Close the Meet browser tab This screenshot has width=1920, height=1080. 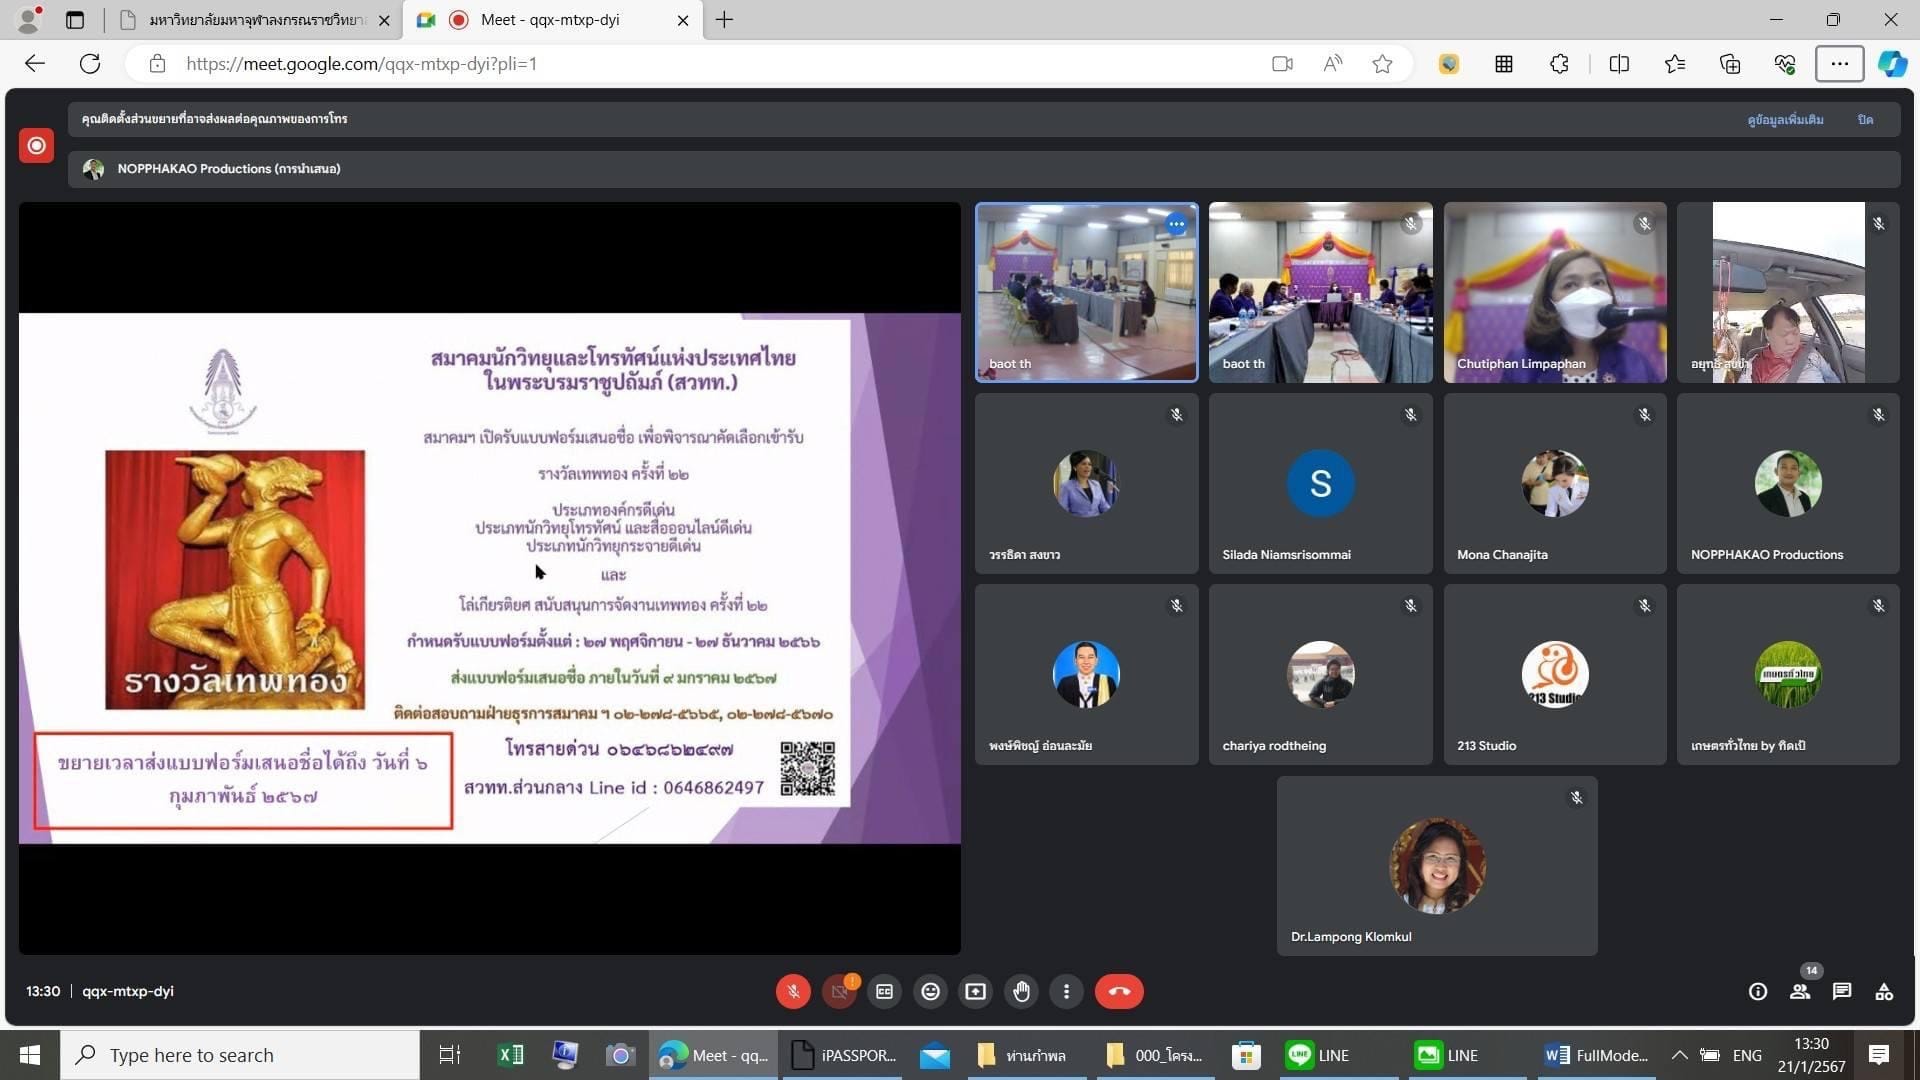[x=683, y=20]
